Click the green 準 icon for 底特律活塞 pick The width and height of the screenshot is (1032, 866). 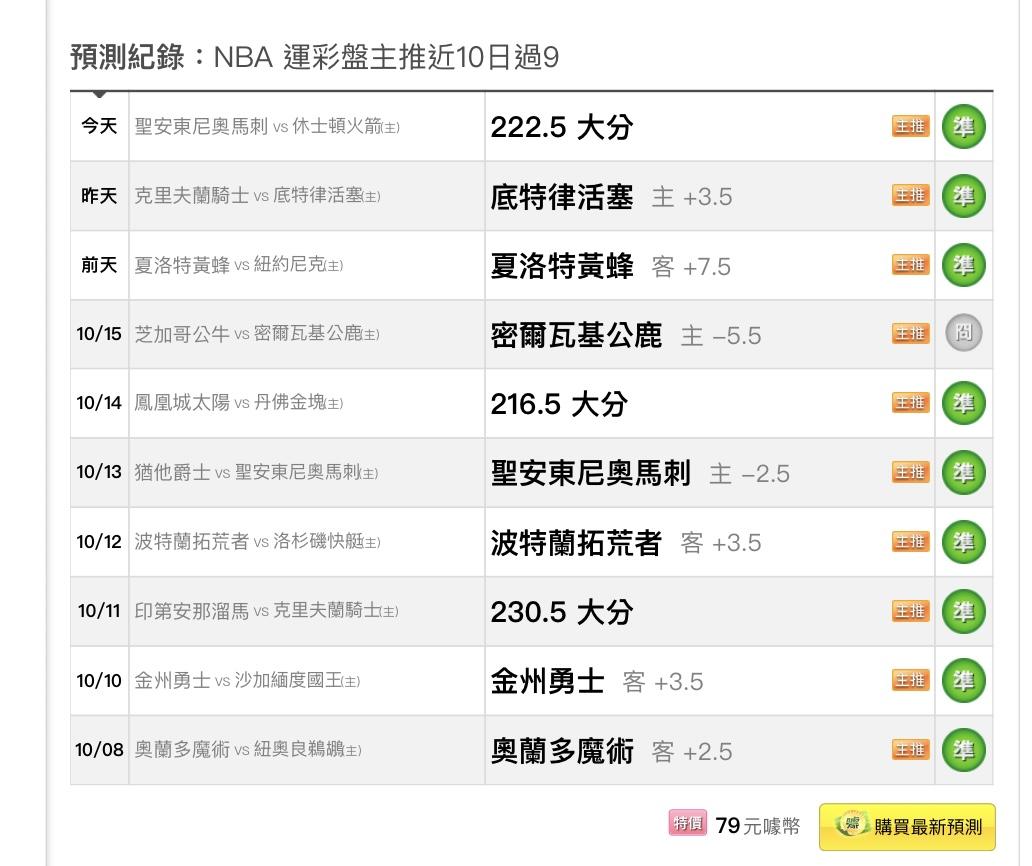(x=964, y=196)
